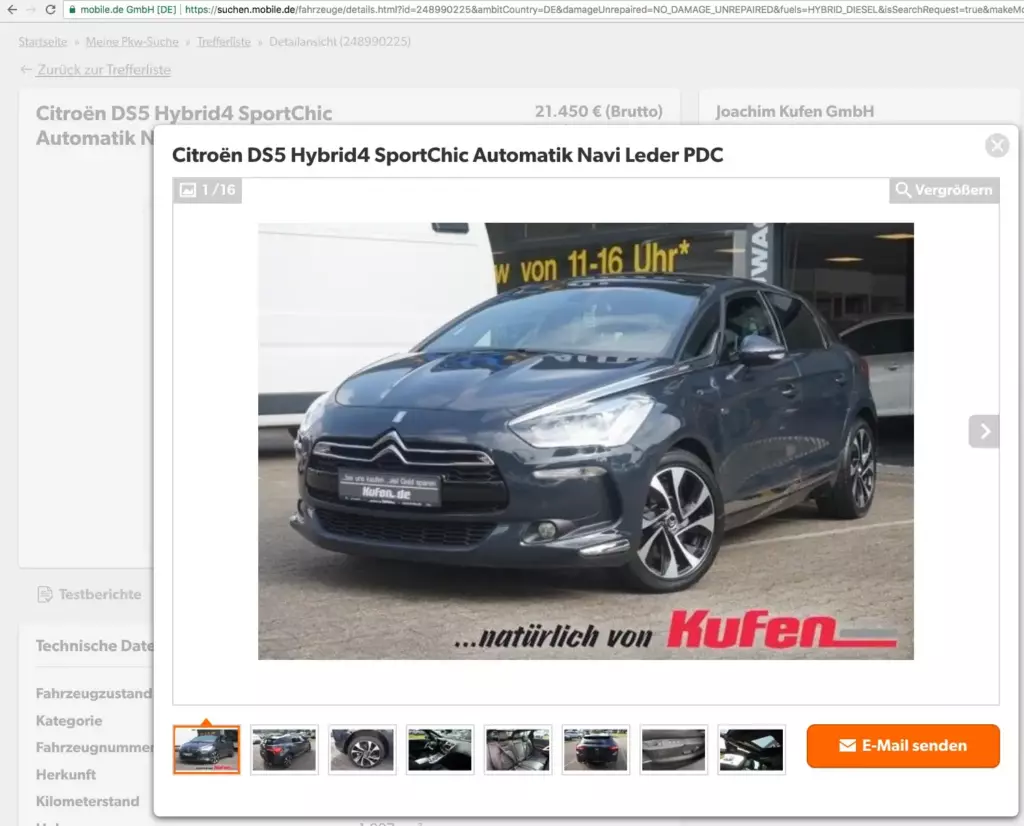Click the left arrow before Zurück zur Trefferliste
The image size is (1024, 826).
point(26,70)
